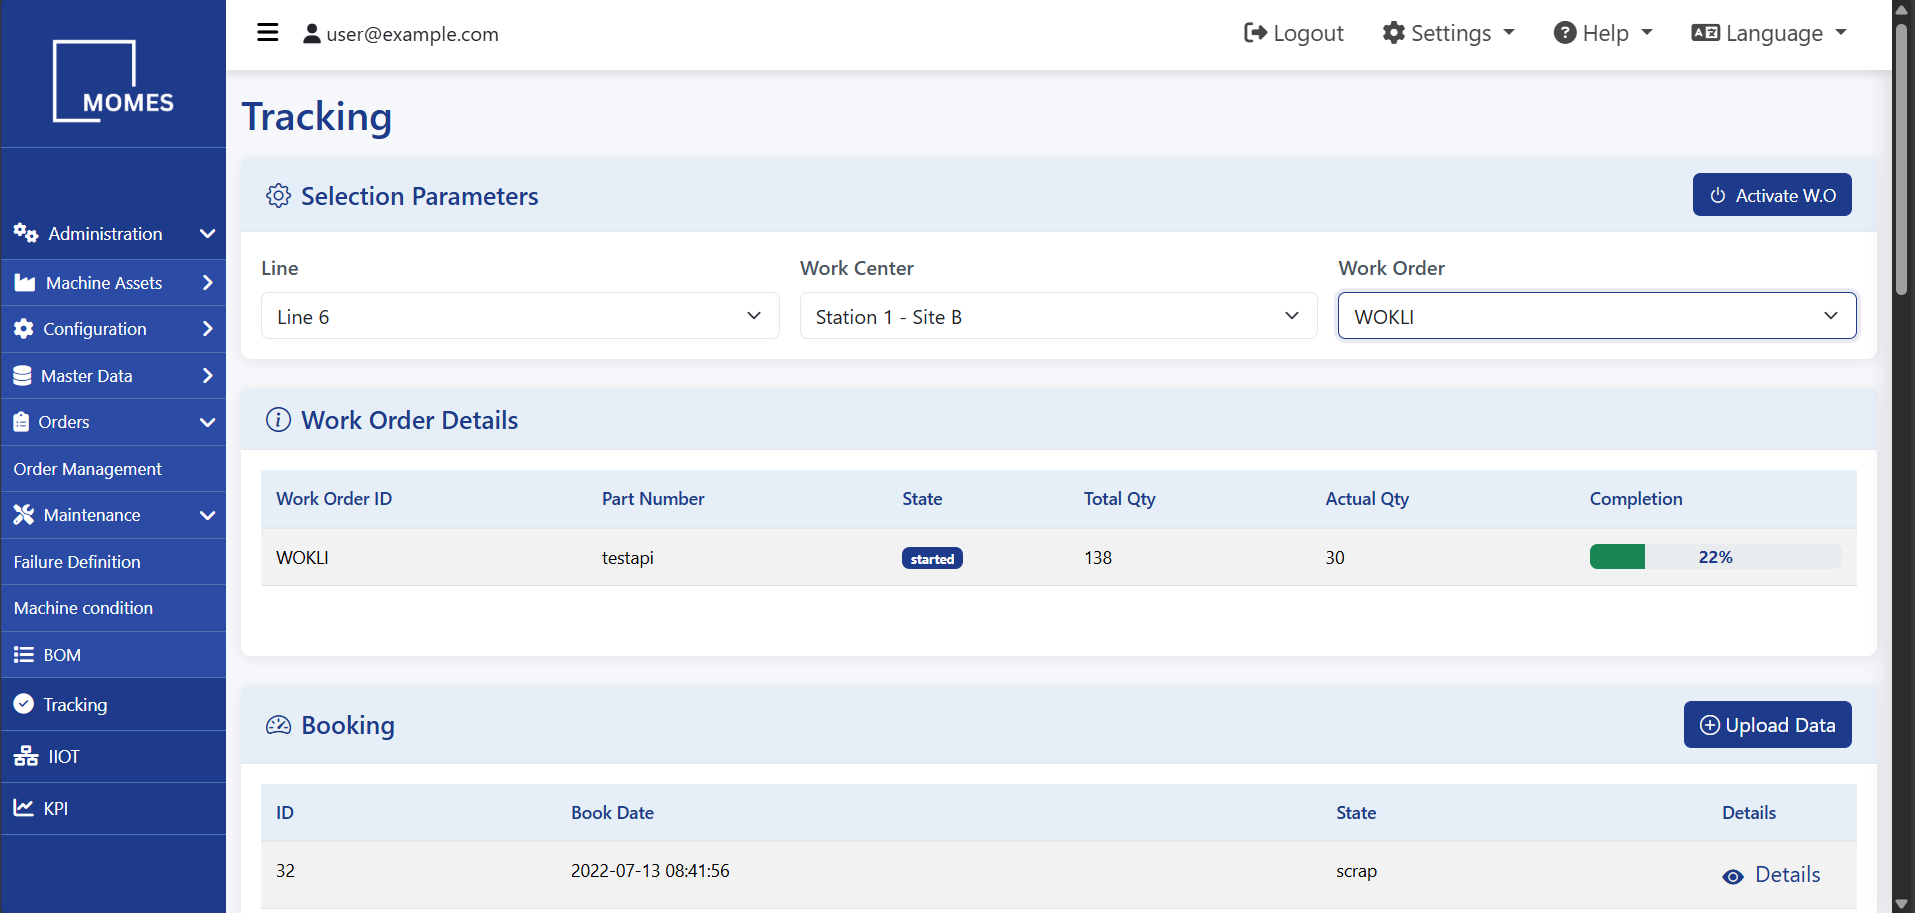Expand the Settings menu caret
Screen dimensions: 1915x913
tap(1509, 33)
